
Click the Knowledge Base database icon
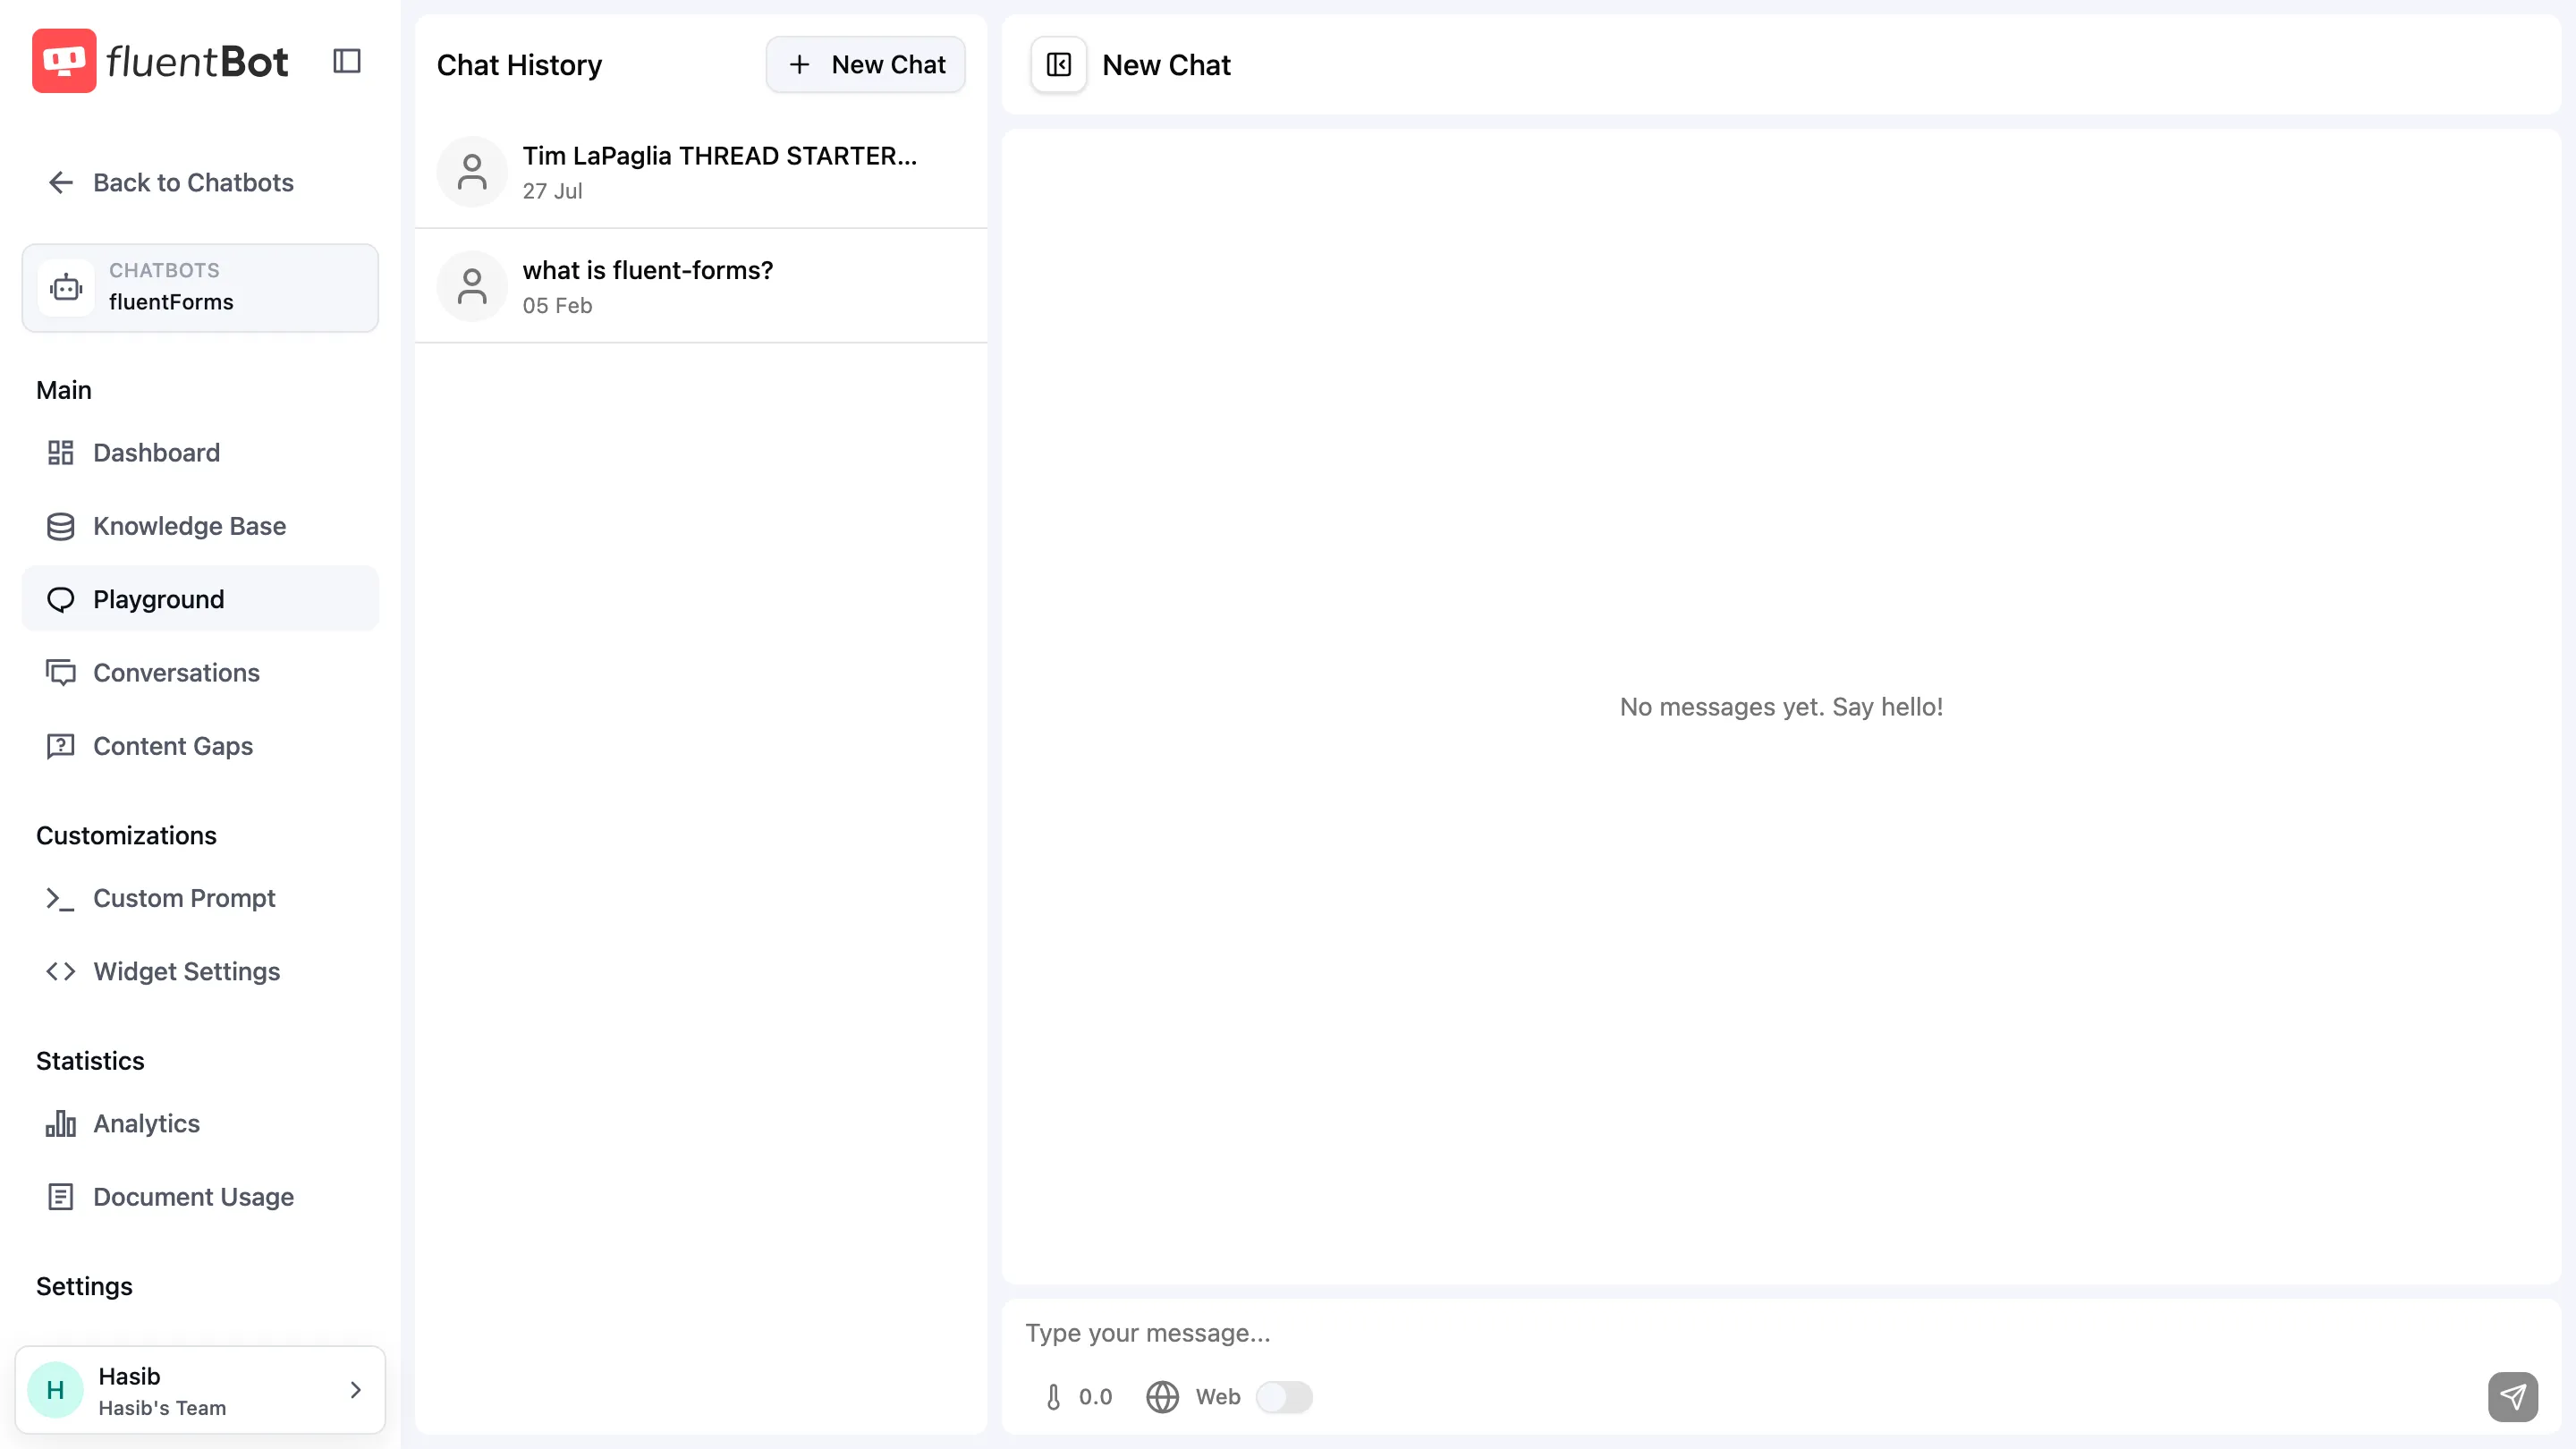61,526
